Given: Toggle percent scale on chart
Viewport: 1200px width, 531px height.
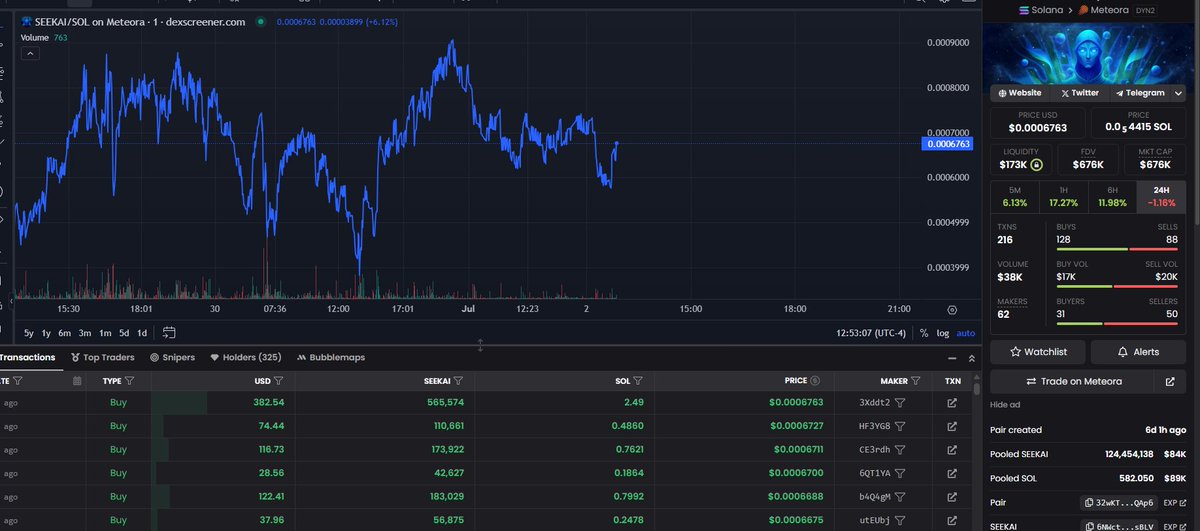Looking at the screenshot, I should point(924,333).
